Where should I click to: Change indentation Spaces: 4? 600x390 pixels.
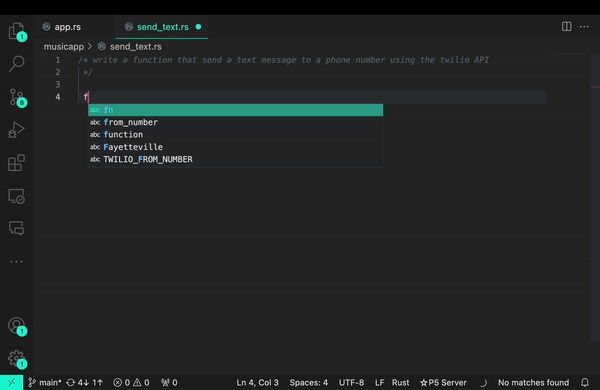tap(308, 382)
